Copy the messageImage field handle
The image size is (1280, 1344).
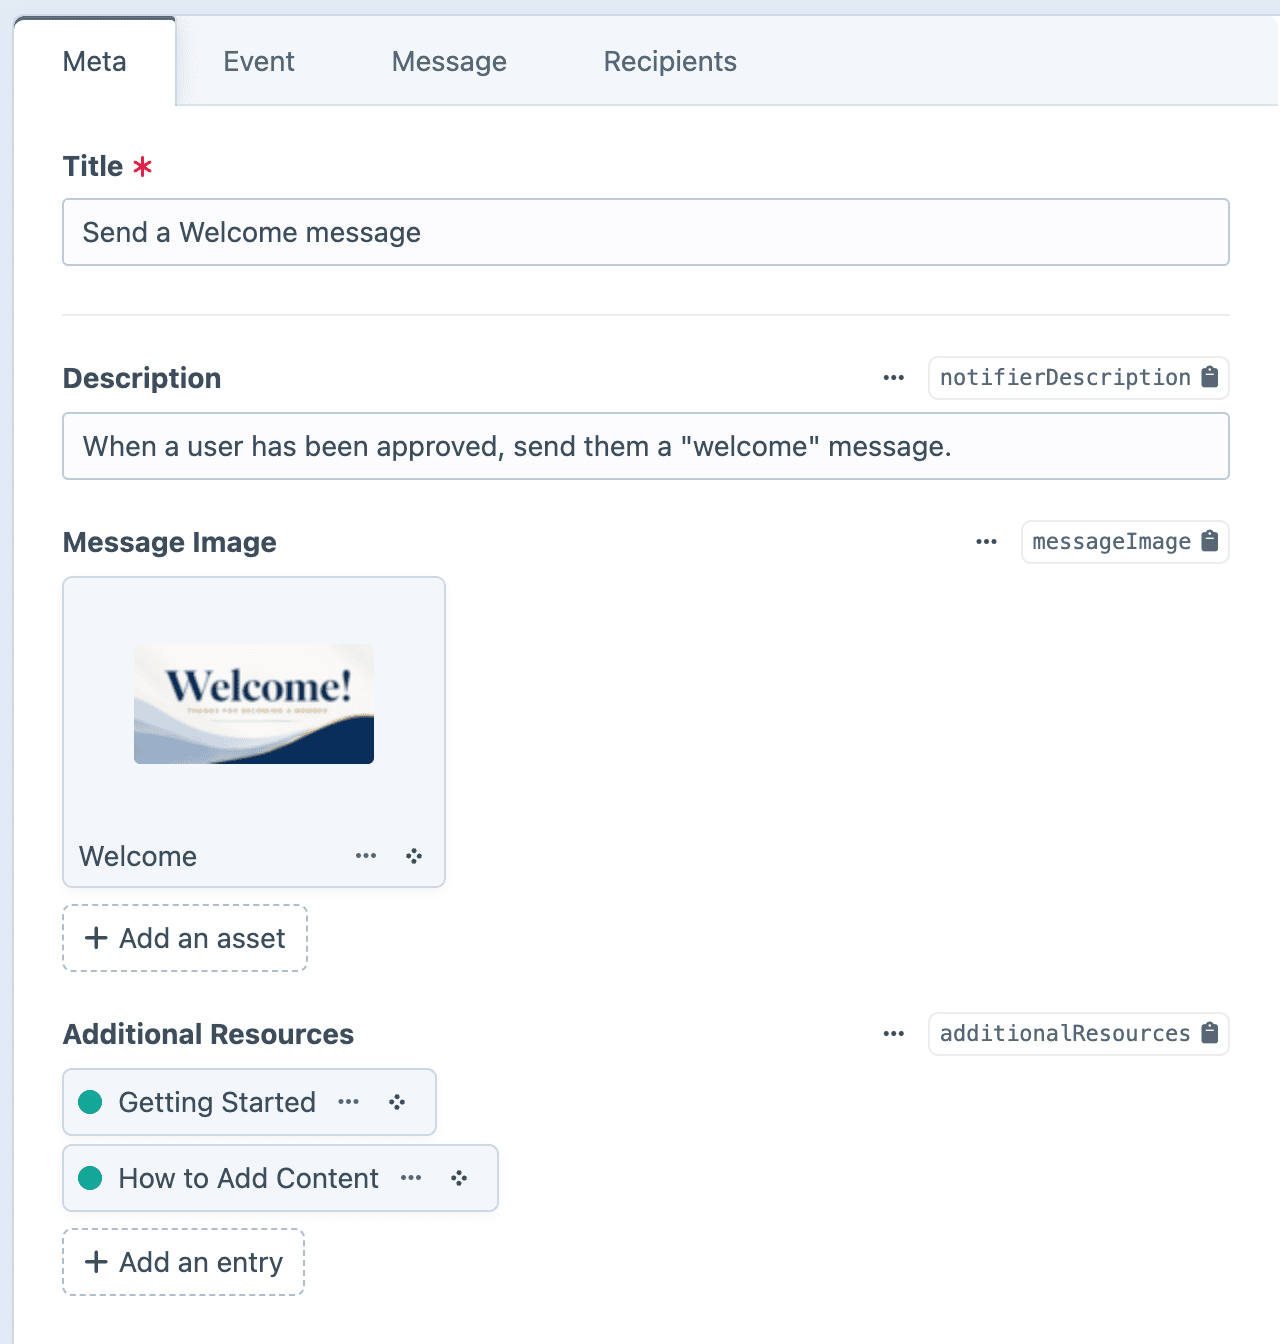pyautogui.click(x=1125, y=542)
